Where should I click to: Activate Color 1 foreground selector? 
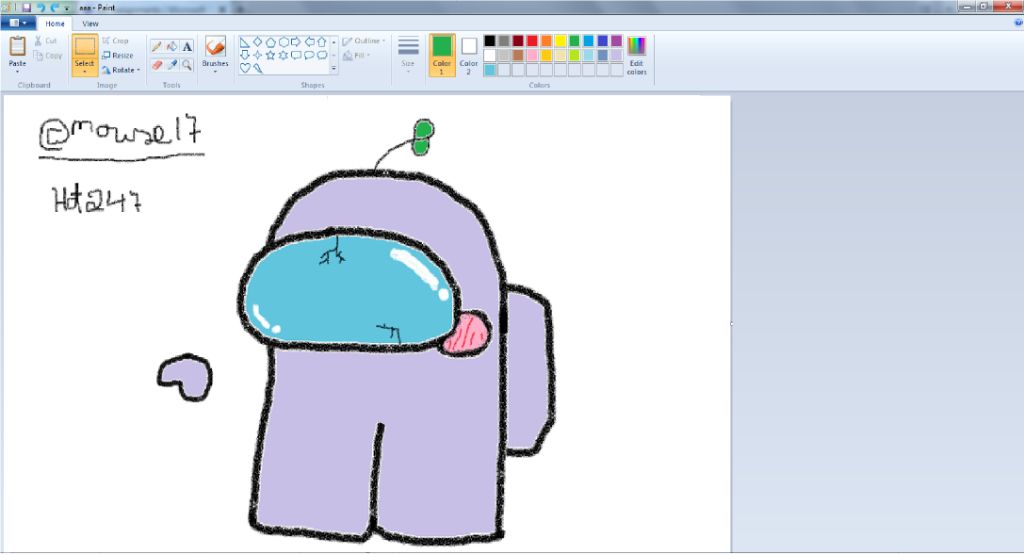[x=441, y=55]
